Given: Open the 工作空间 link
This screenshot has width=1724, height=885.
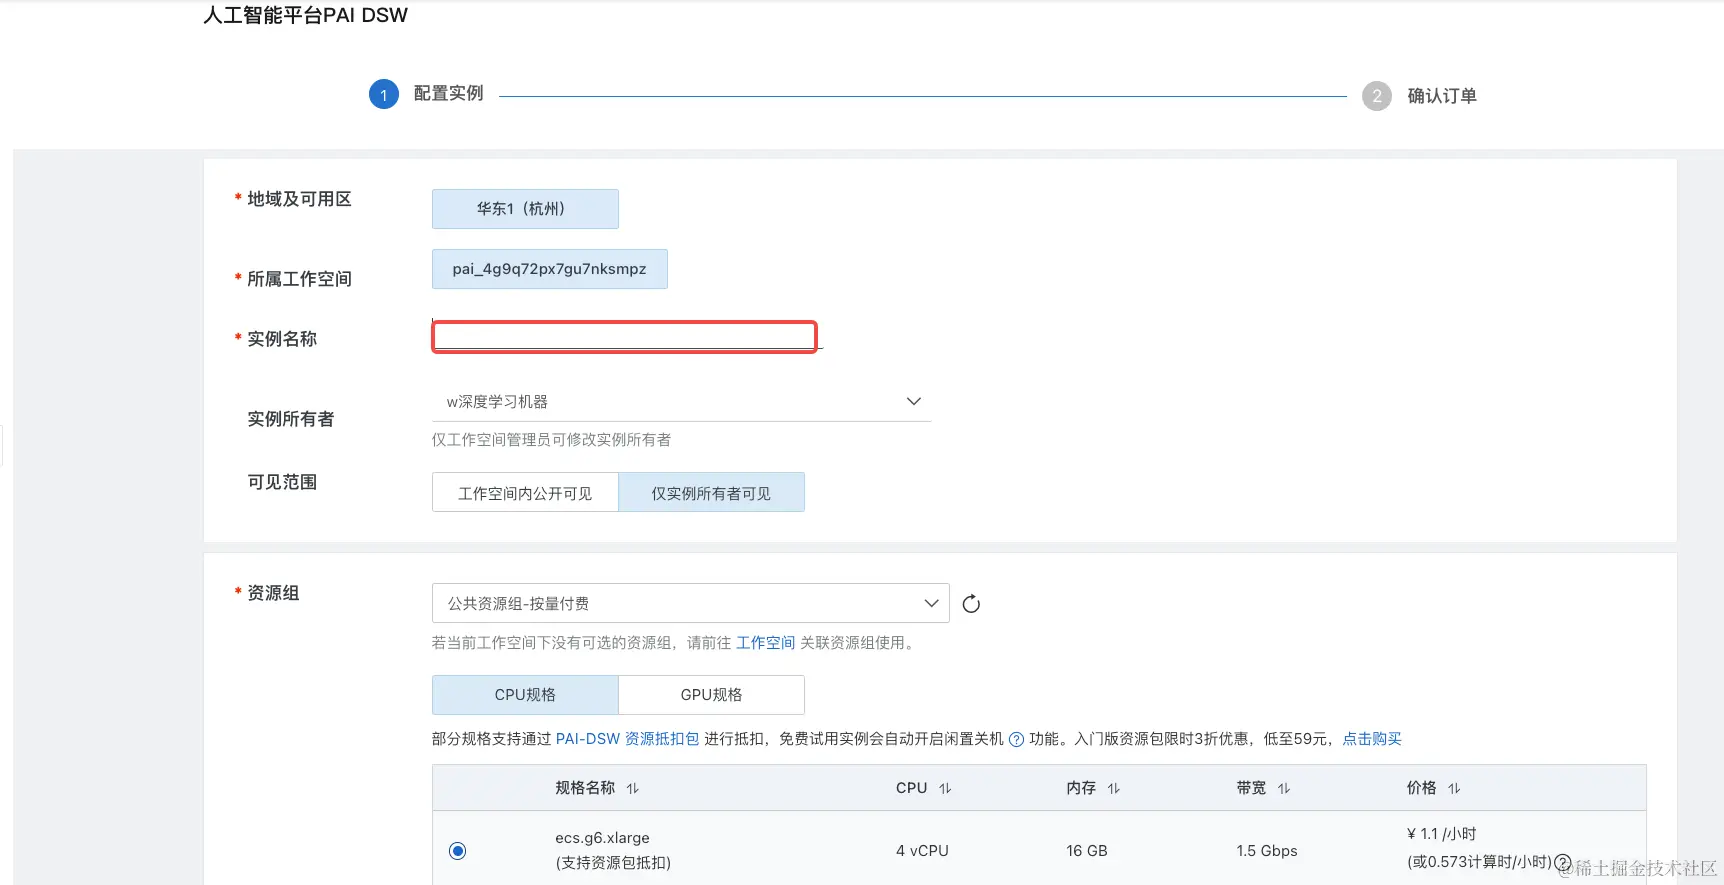Looking at the screenshot, I should (x=765, y=643).
